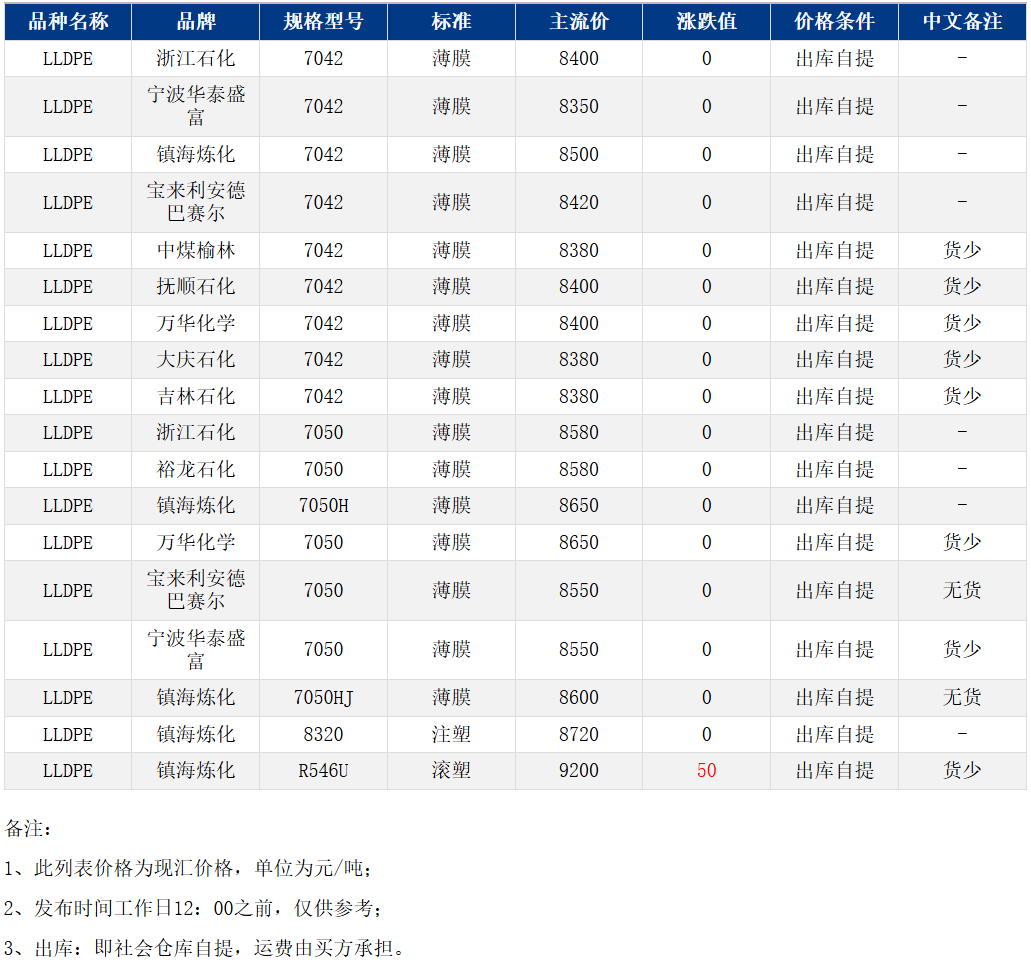Select the 主流价 column header

coord(579,22)
